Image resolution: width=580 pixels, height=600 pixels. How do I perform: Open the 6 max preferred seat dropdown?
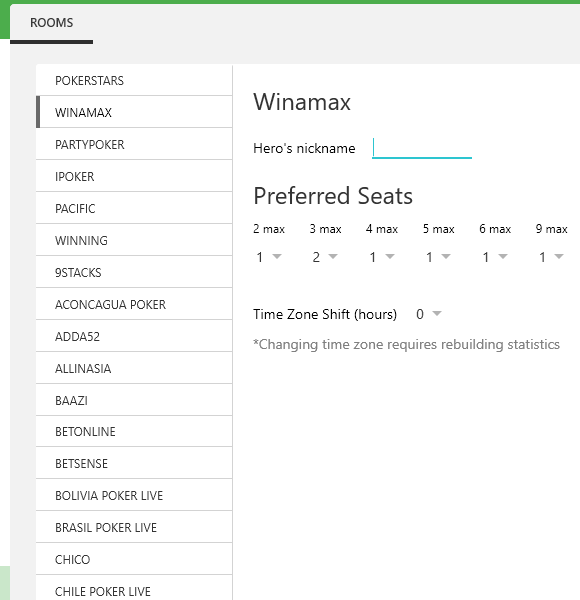[494, 257]
